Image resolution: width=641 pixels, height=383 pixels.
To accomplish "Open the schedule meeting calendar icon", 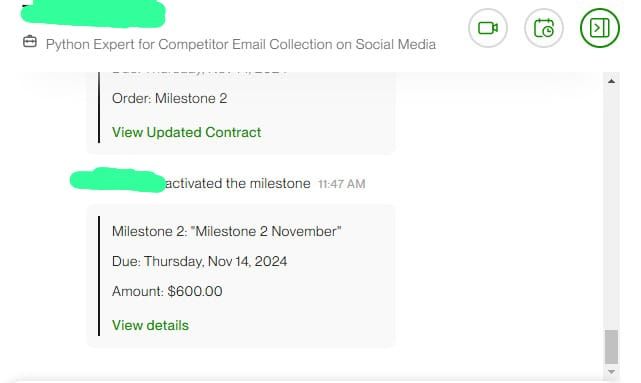I will click(x=544, y=28).
